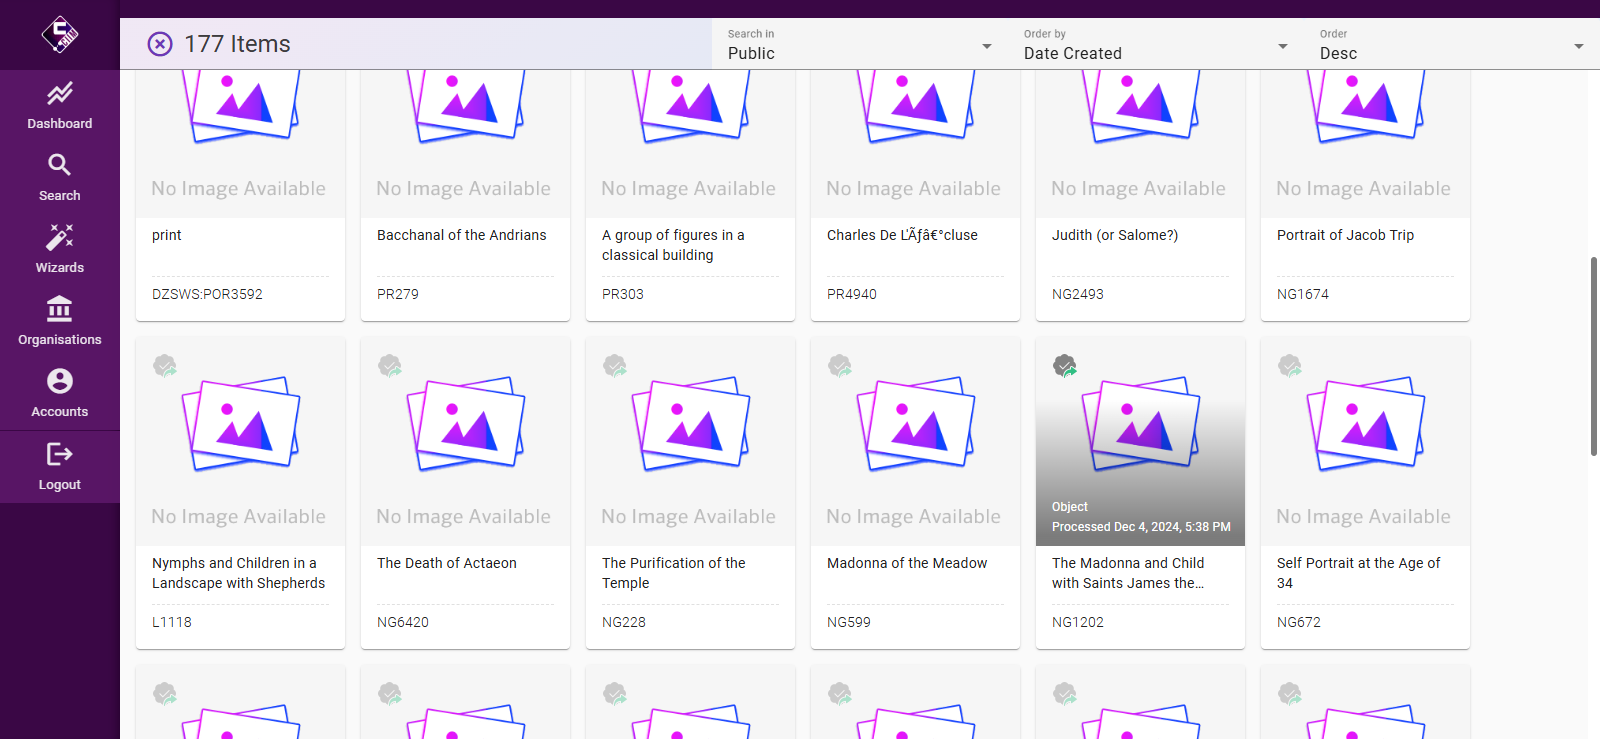The height and width of the screenshot is (739, 1600).
Task: Click the 'Portrait of Jacob Trip' title
Action: [1345, 235]
